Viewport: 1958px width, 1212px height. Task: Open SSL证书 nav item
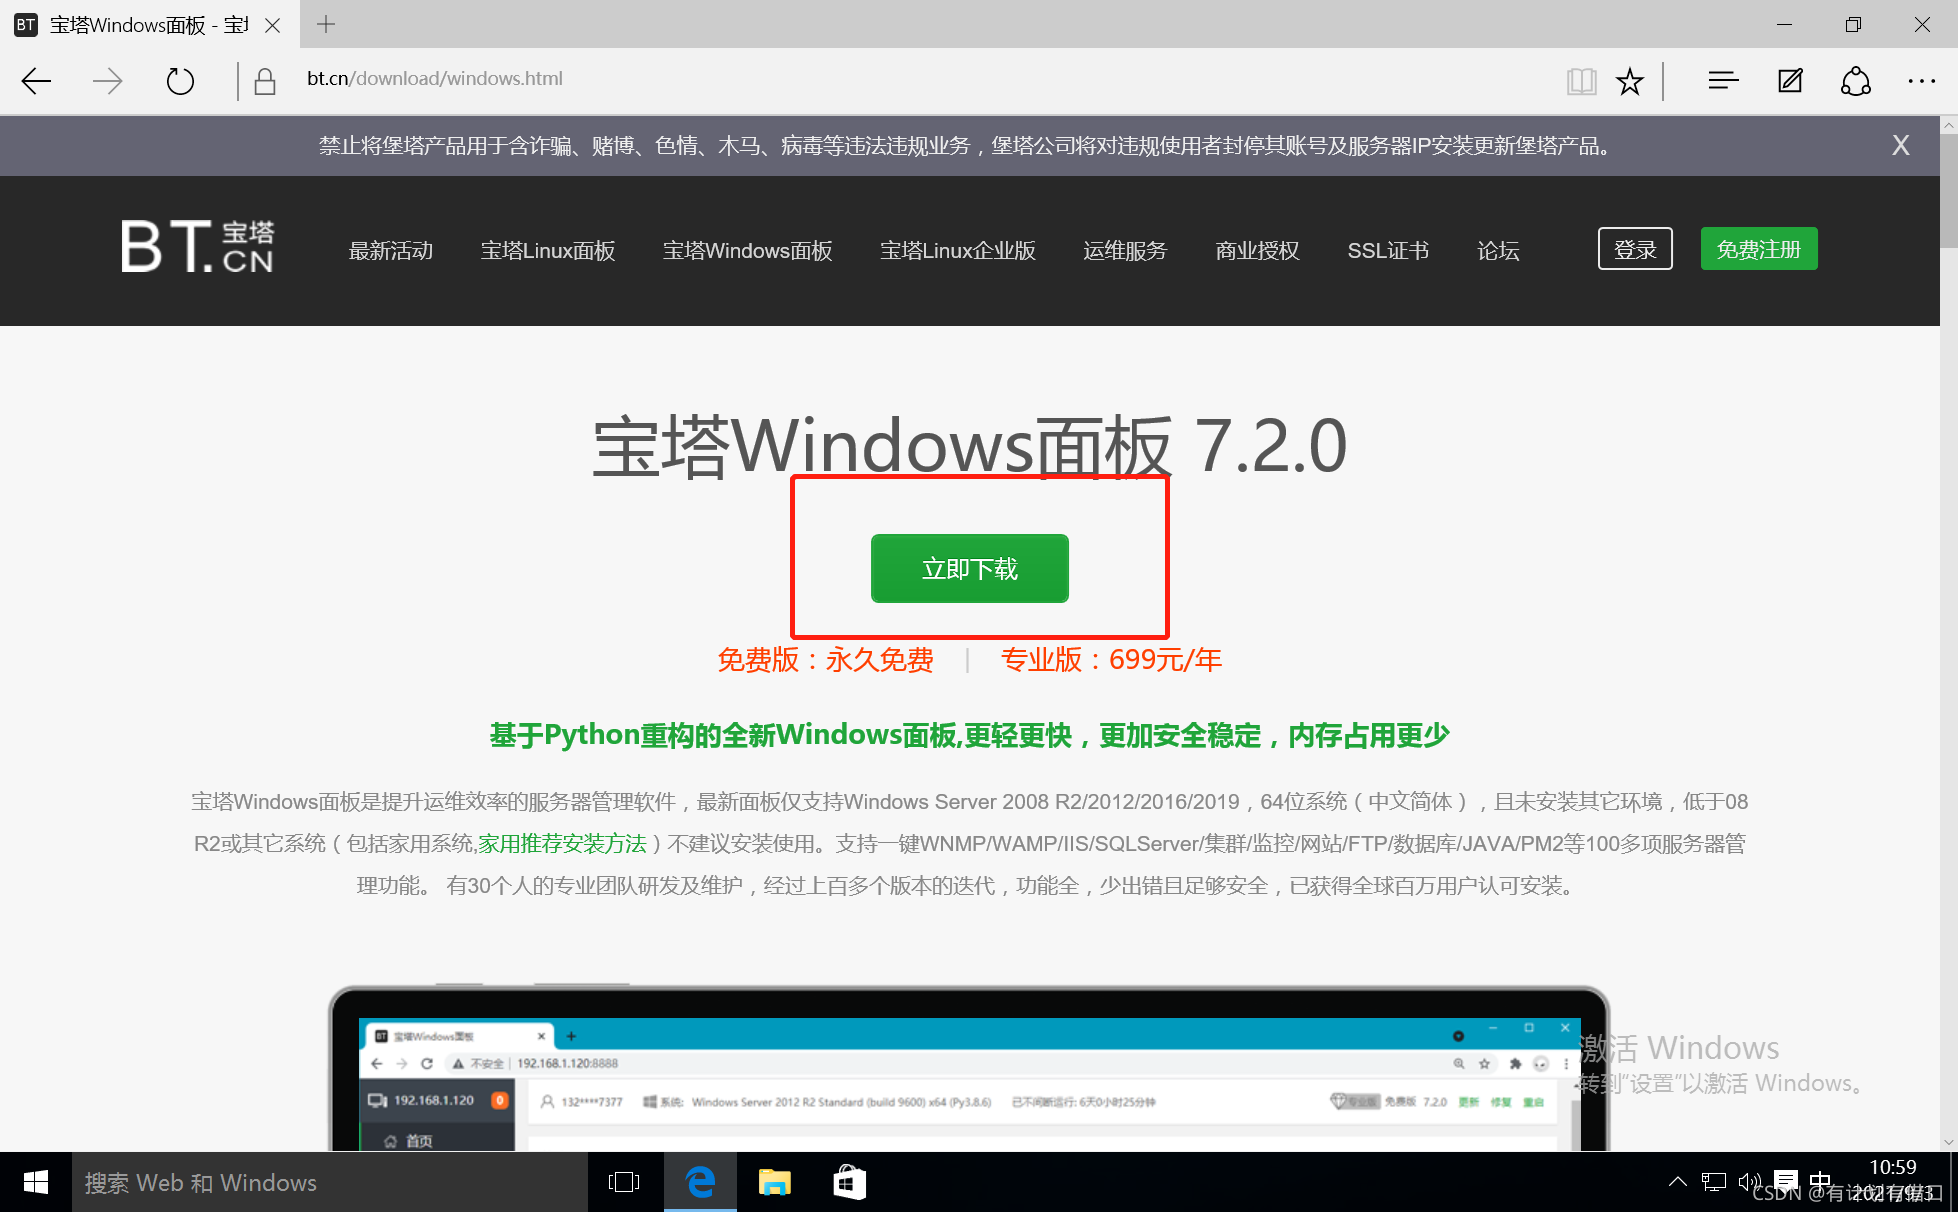[1388, 250]
